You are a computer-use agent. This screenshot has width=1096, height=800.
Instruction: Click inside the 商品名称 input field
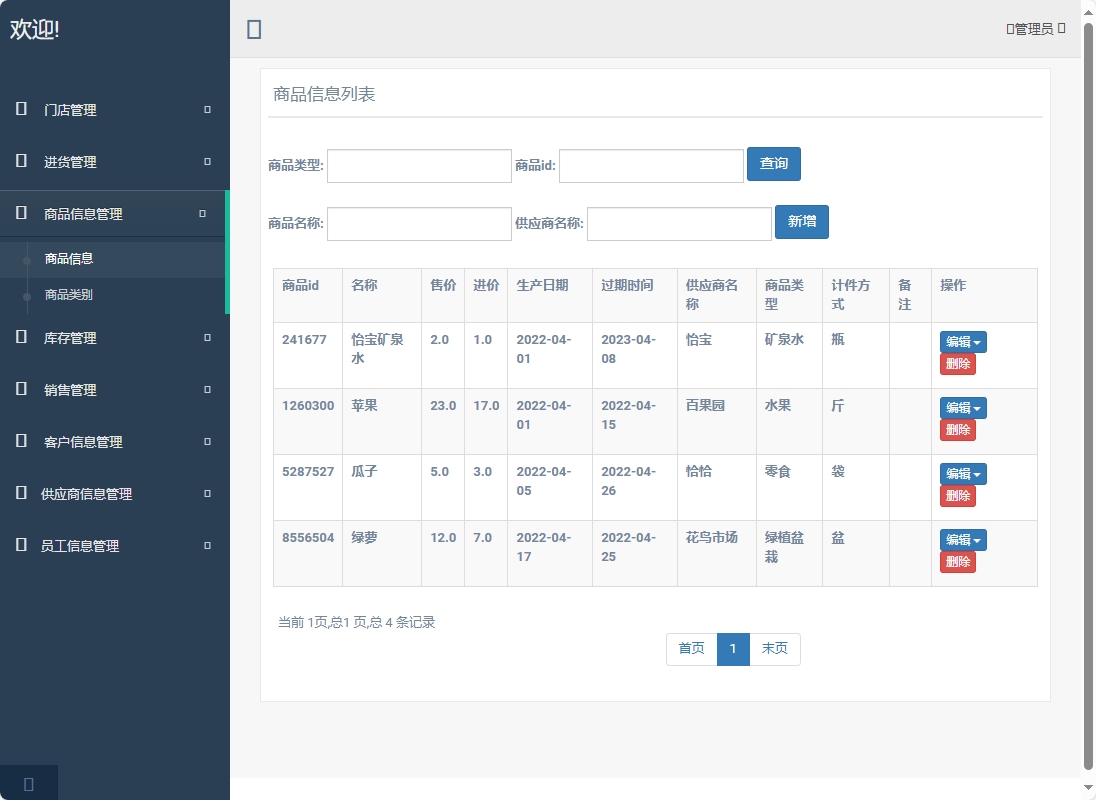pos(419,224)
